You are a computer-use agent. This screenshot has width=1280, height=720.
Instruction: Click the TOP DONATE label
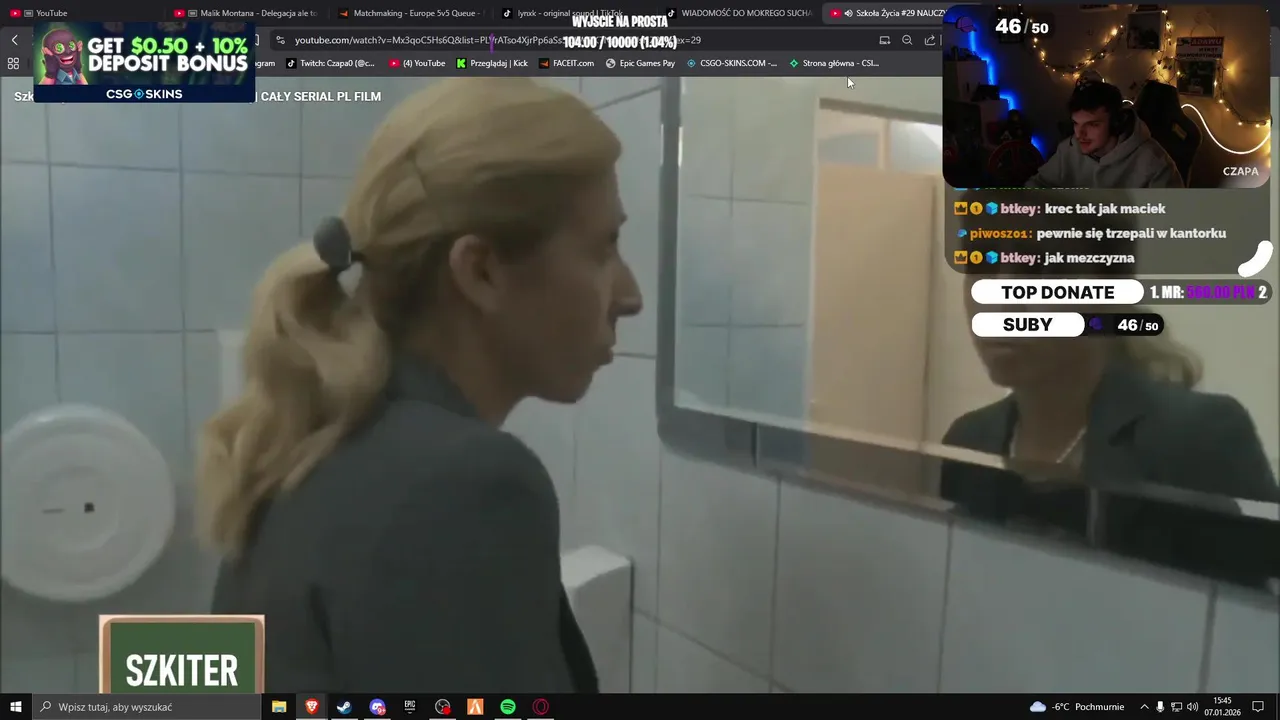[1057, 292]
